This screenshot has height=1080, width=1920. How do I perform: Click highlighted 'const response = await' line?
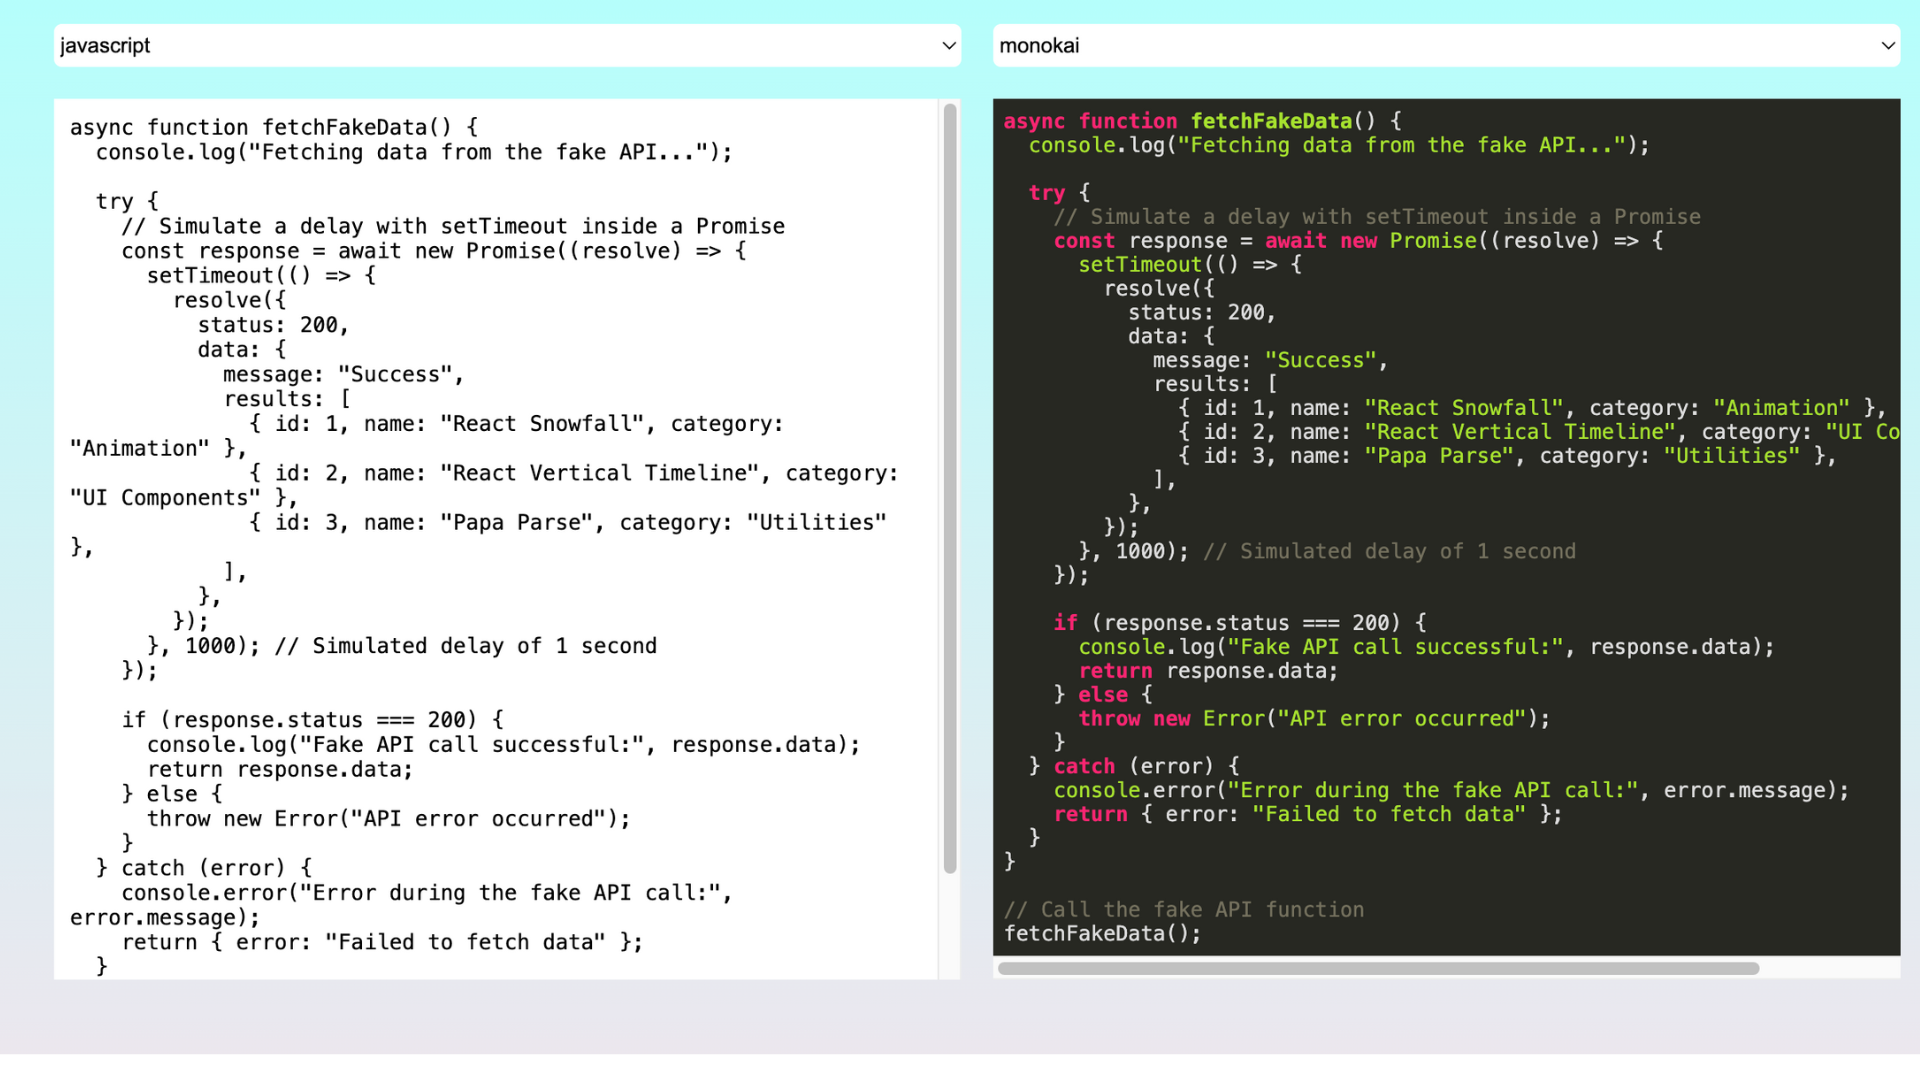[1358, 241]
